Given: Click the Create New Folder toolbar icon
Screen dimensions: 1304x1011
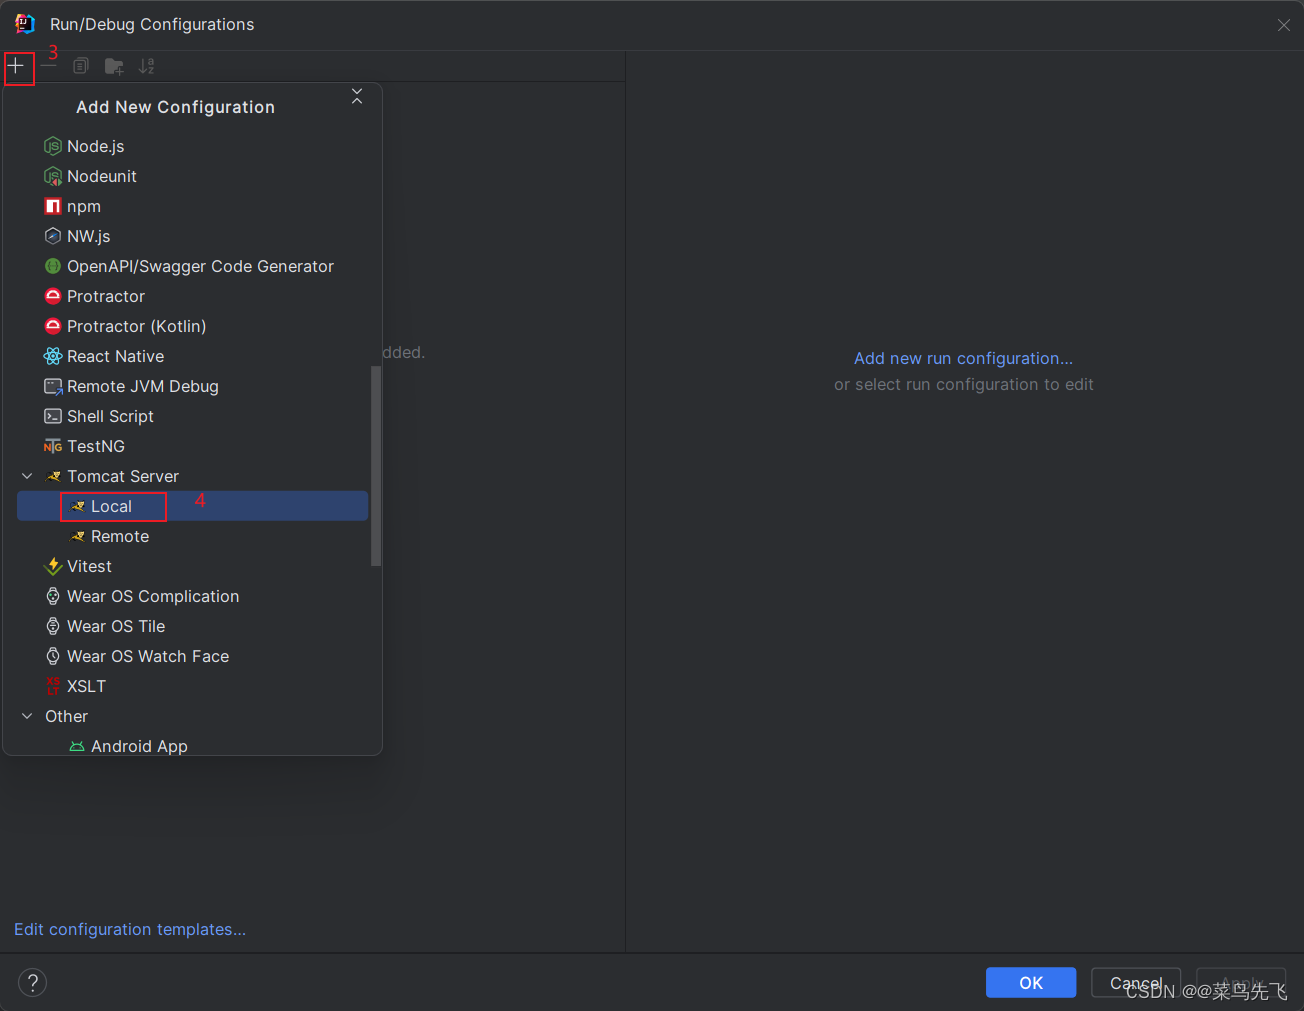Looking at the screenshot, I should 114,66.
